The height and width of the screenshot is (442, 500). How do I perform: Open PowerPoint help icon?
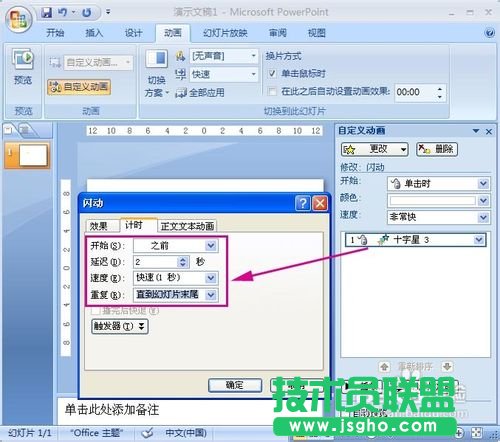pyautogui.click(x=490, y=33)
